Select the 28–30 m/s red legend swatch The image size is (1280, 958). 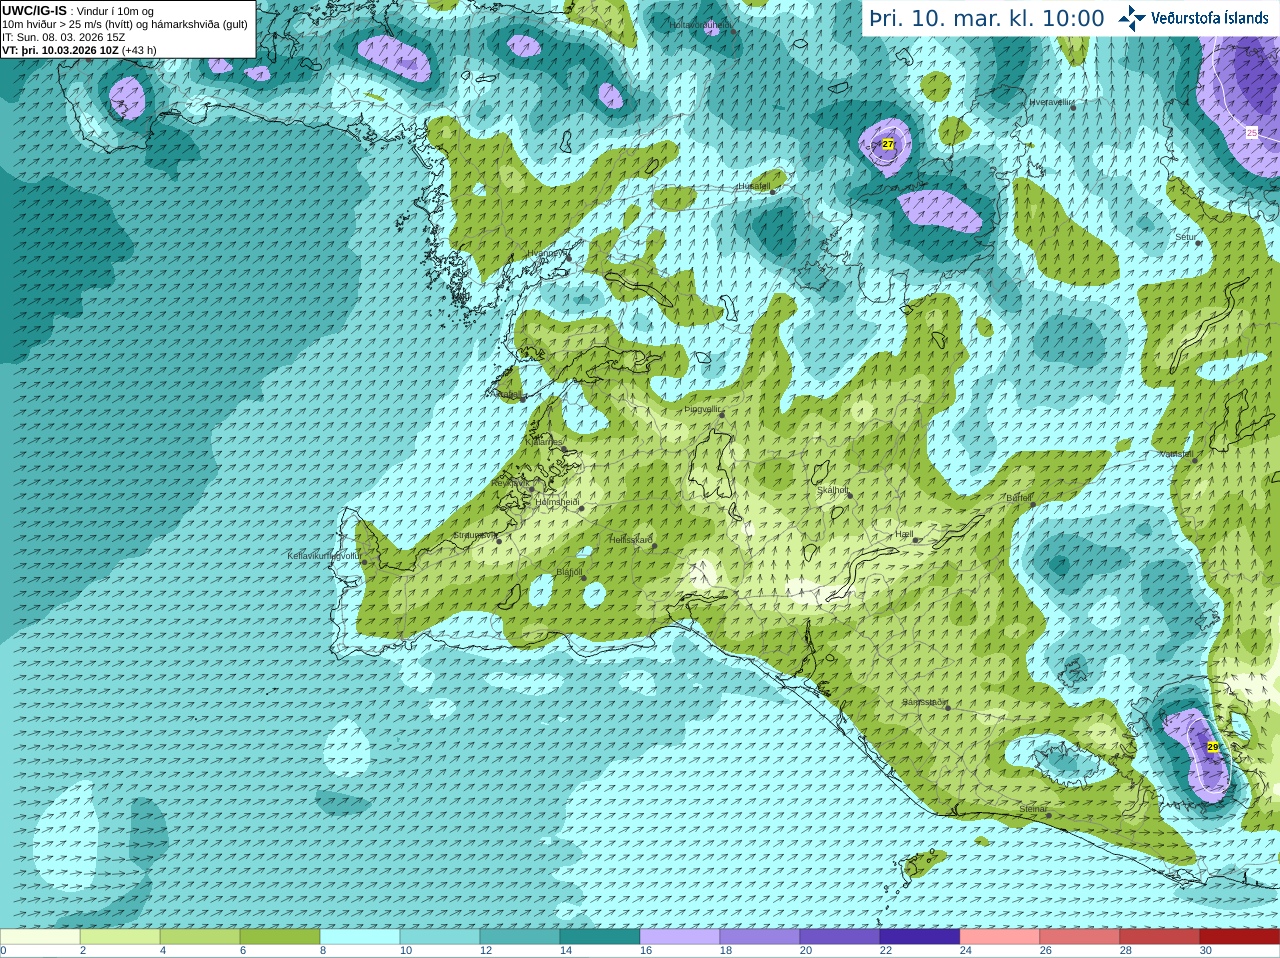click(x=1160, y=937)
